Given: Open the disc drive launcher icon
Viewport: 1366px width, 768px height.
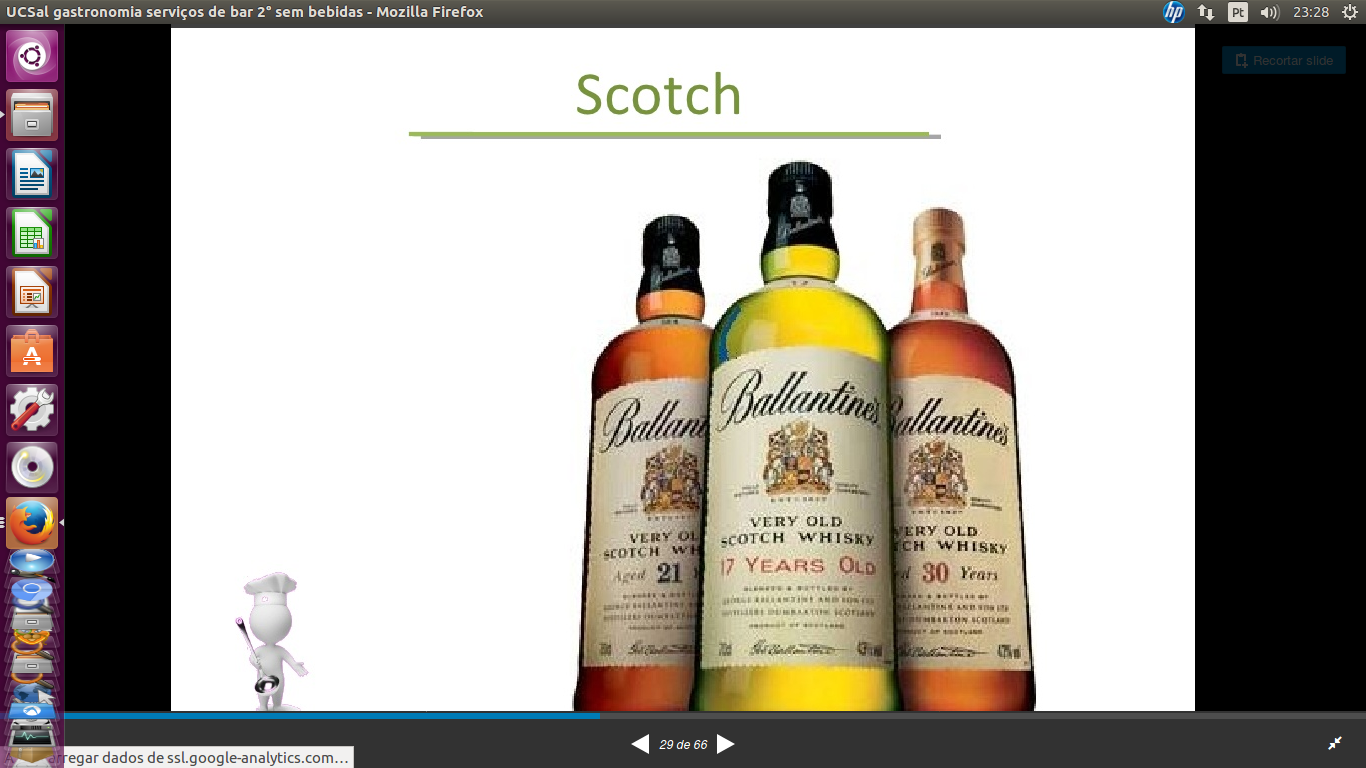Looking at the screenshot, I should 32,468.
